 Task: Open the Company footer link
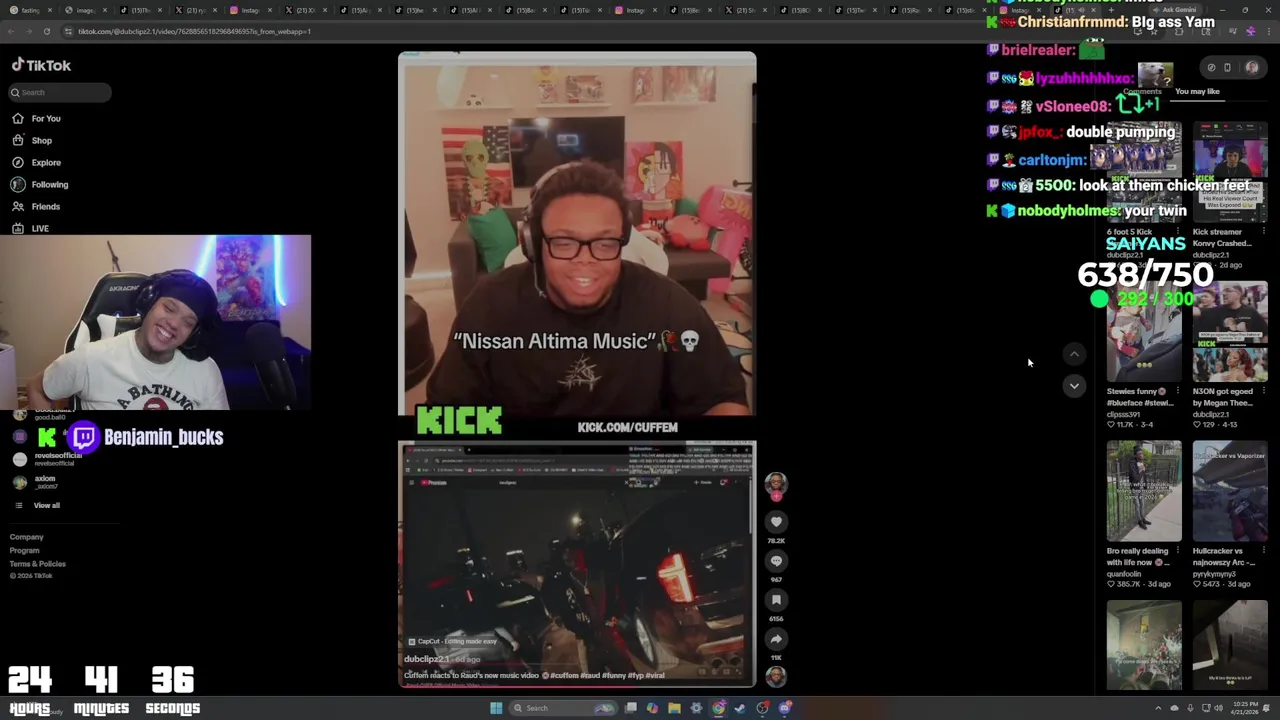point(27,537)
